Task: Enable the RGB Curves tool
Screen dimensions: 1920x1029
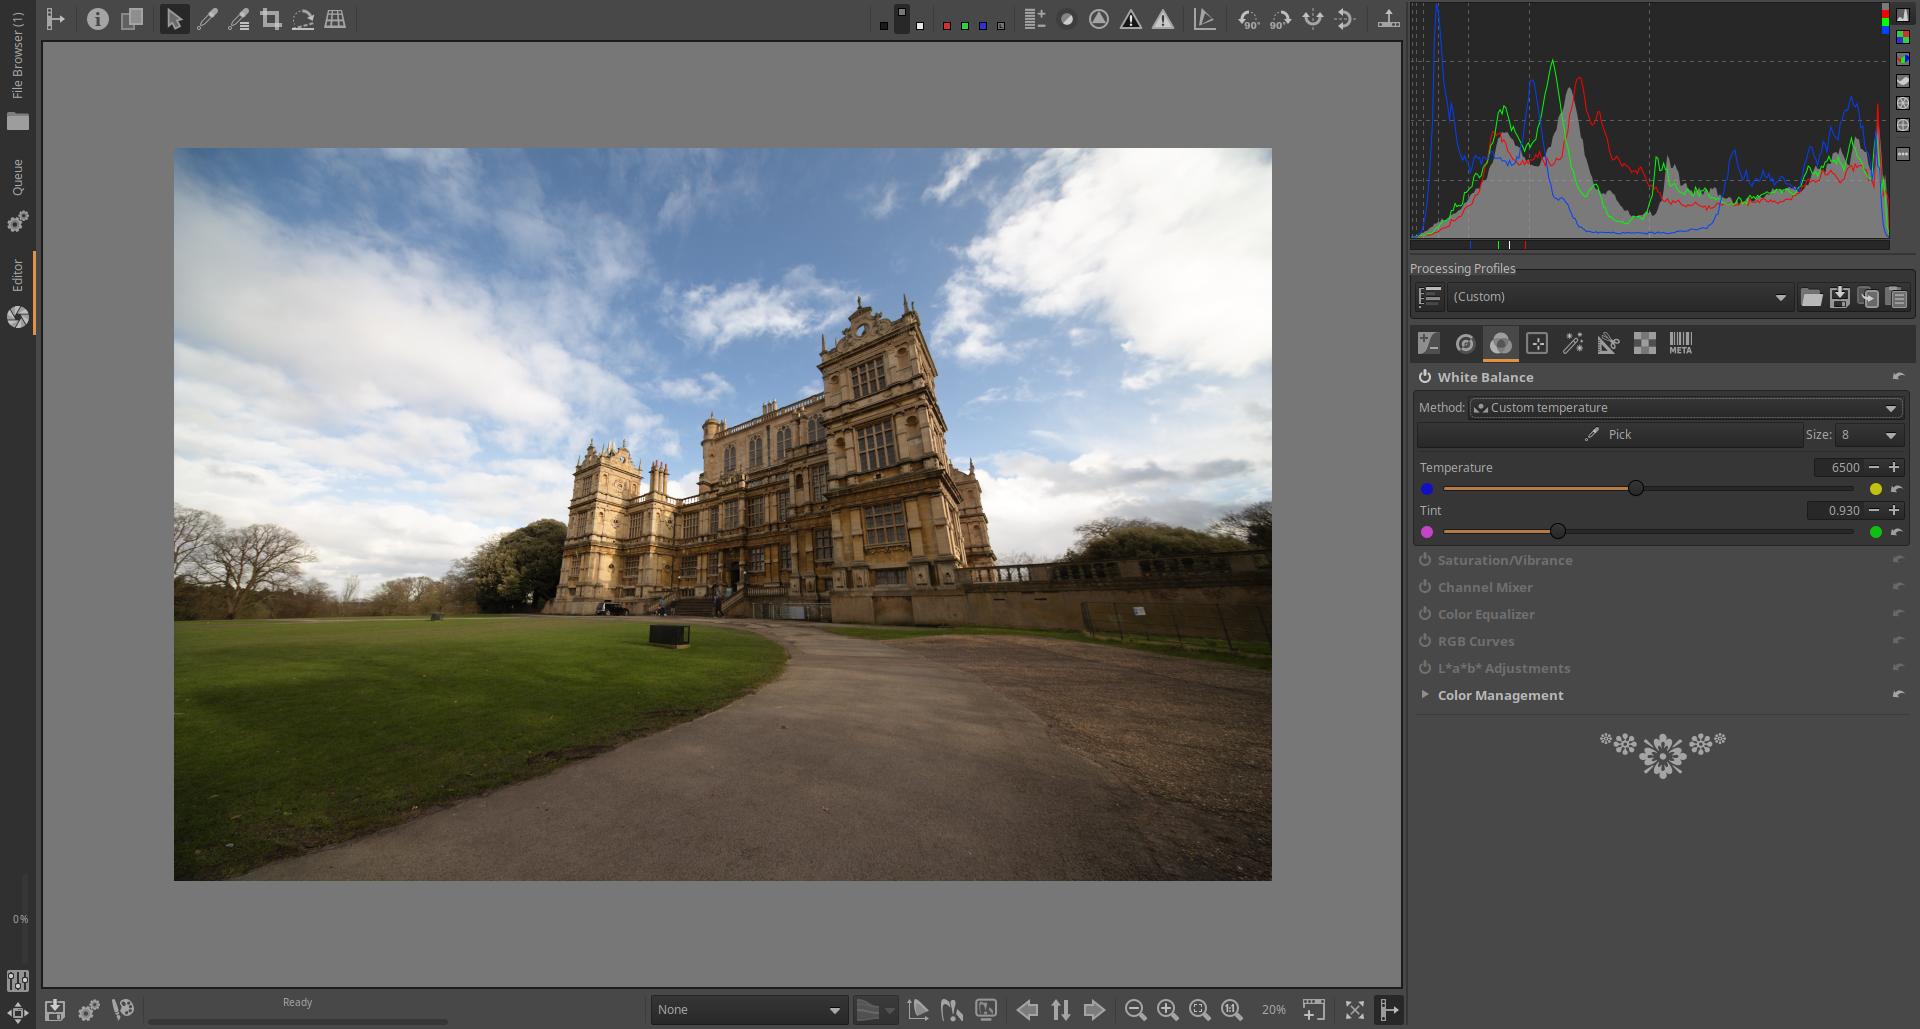Action: [1425, 641]
